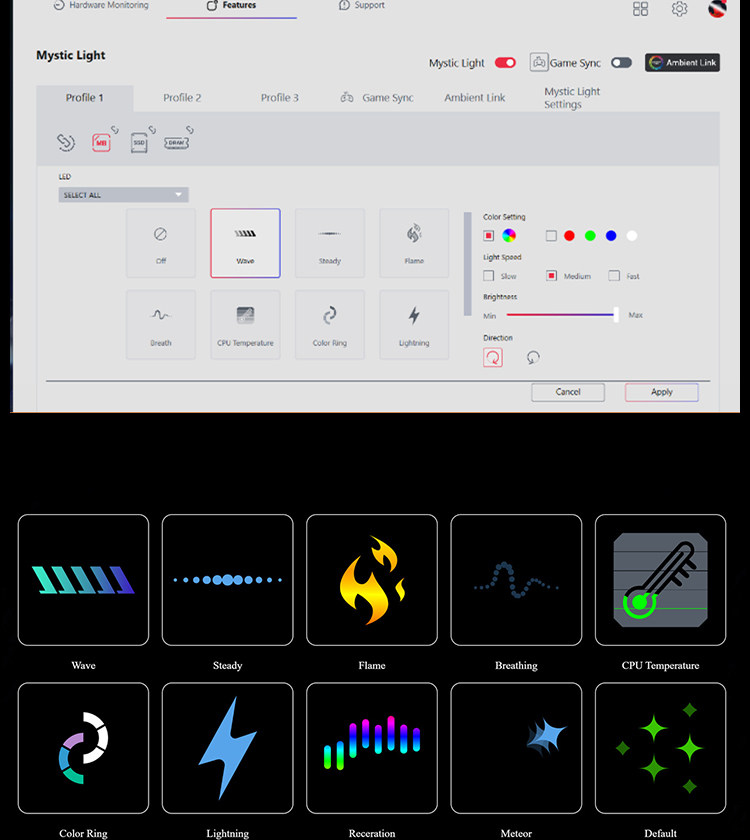This screenshot has width=750, height=840.
Task: Switch to Profile 1 tab
Action: [85, 98]
